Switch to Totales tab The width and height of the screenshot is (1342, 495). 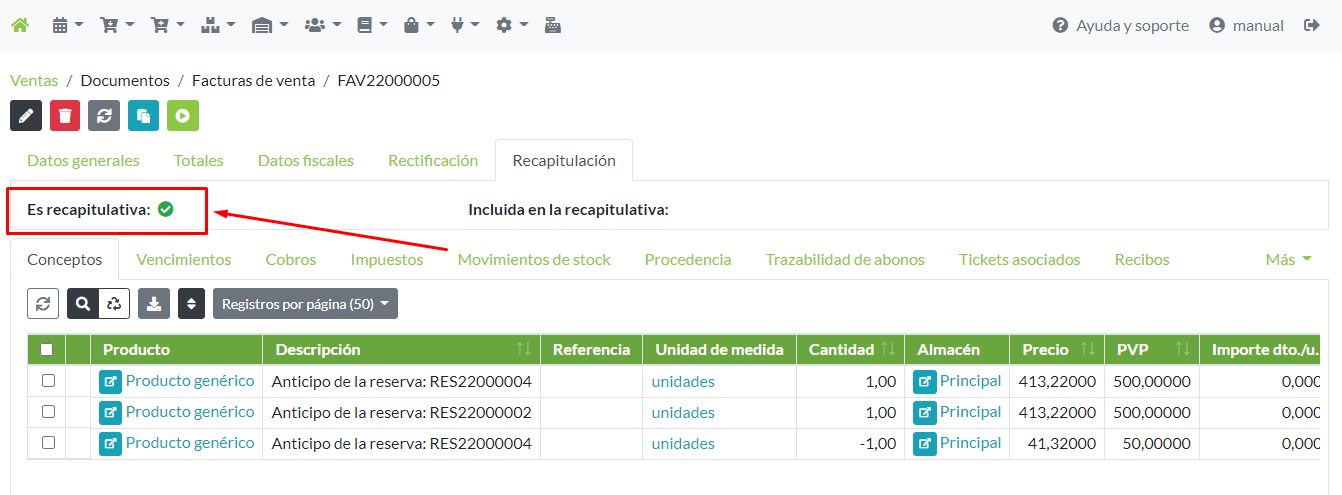pos(199,160)
